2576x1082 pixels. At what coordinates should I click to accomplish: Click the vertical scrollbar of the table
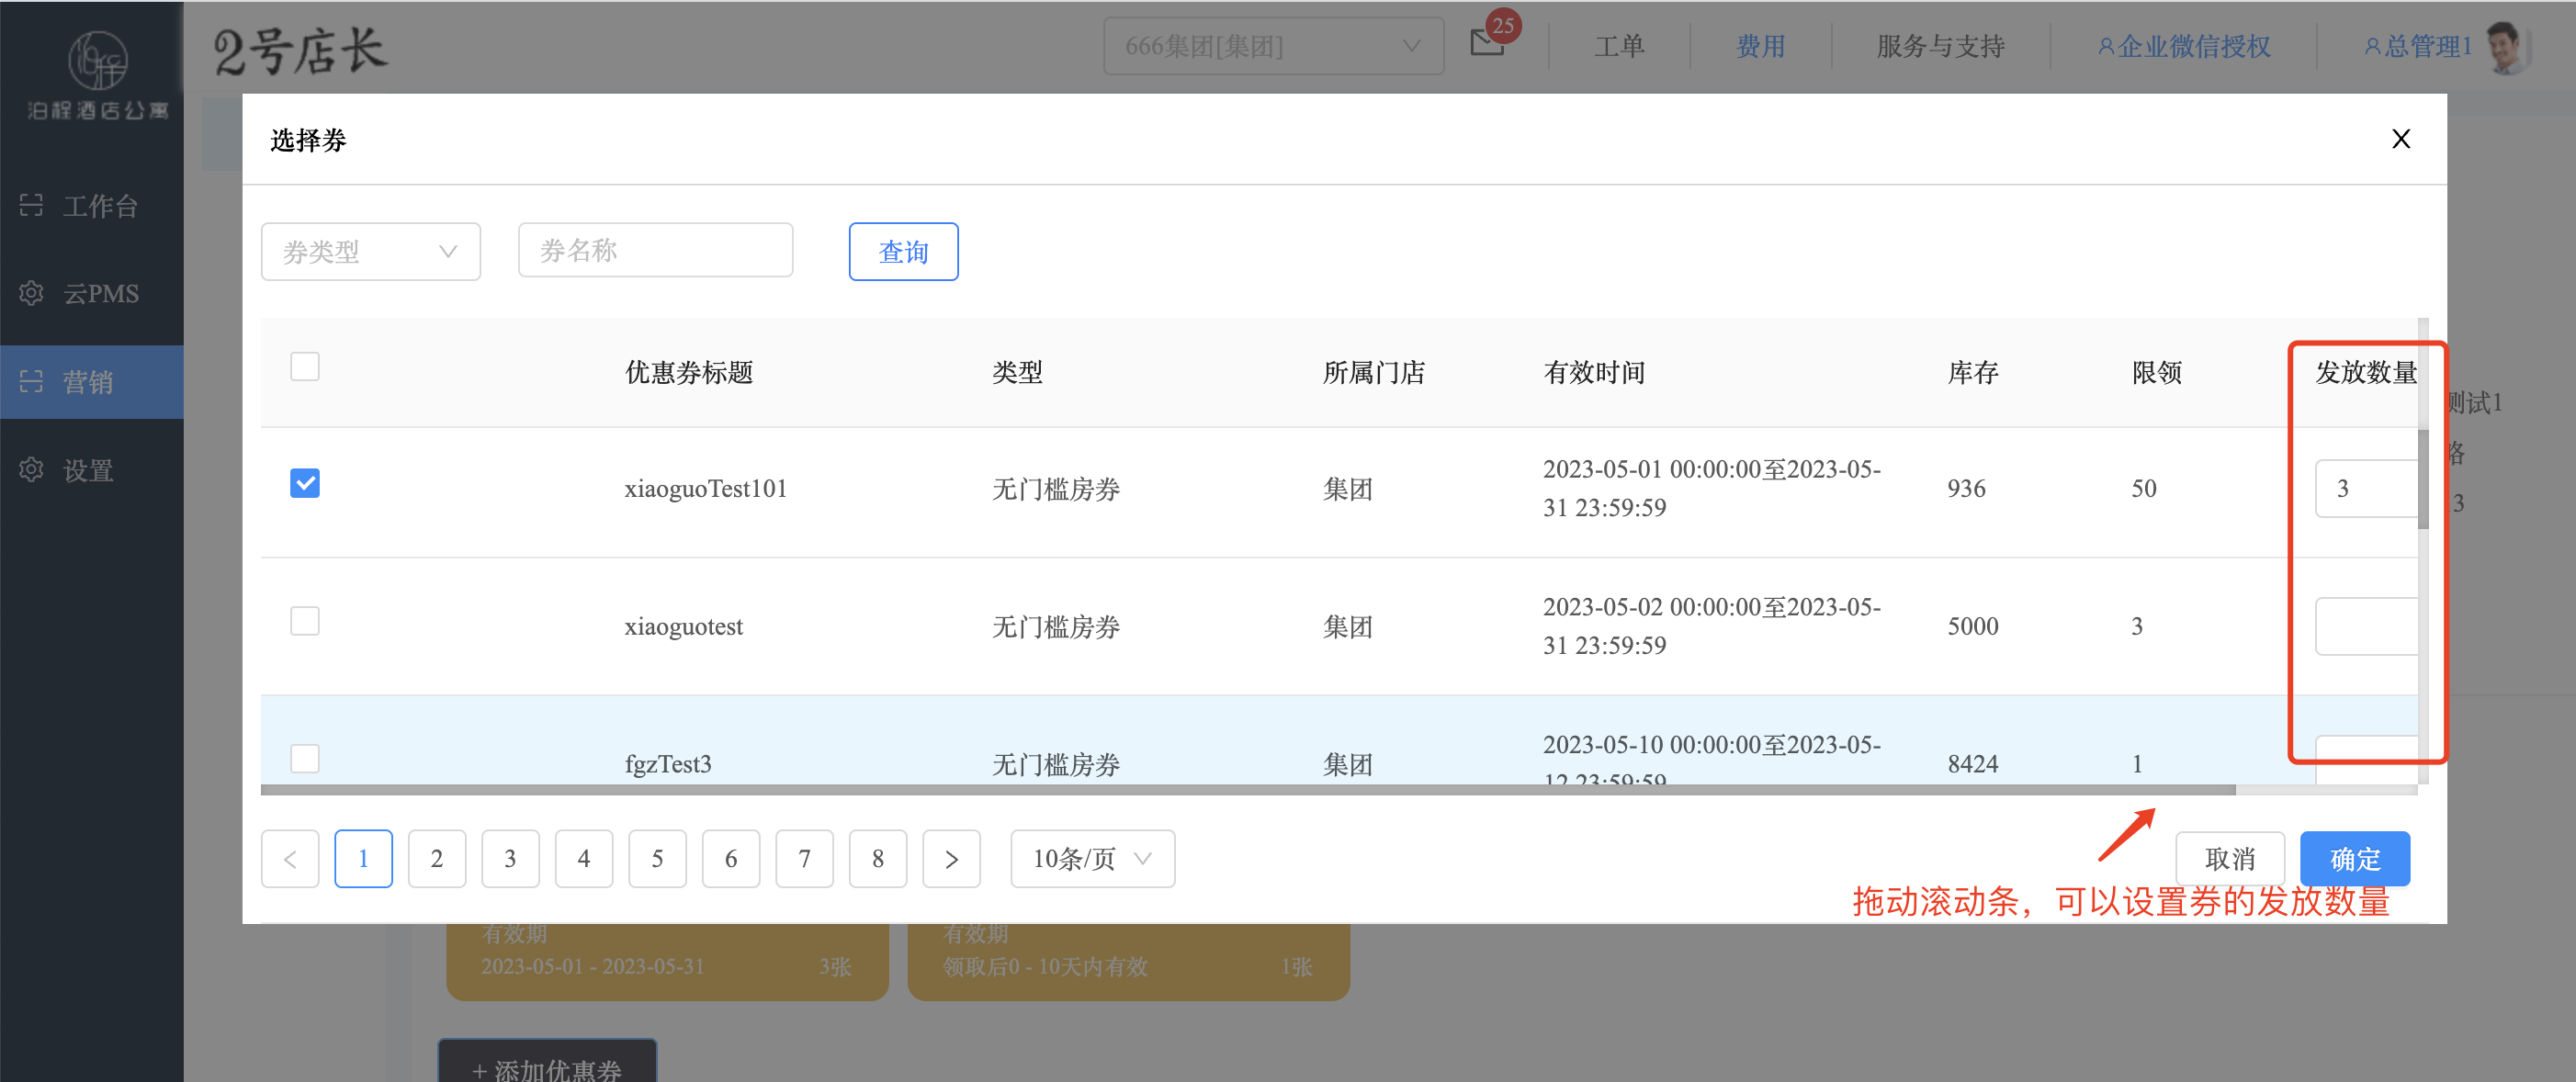coord(2423,479)
